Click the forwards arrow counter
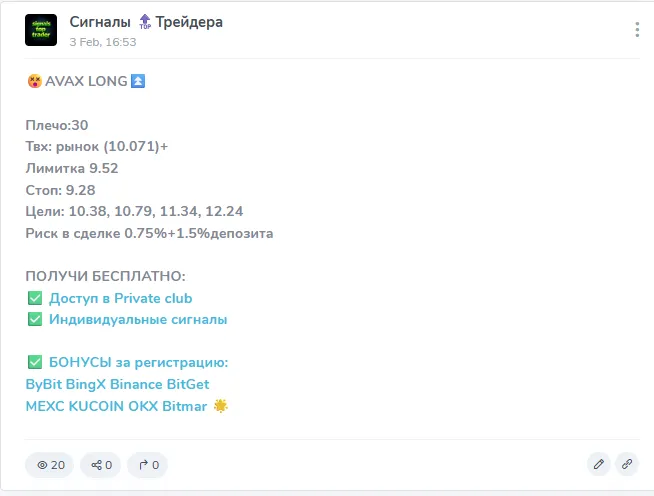The width and height of the screenshot is (654, 496). 148,465
